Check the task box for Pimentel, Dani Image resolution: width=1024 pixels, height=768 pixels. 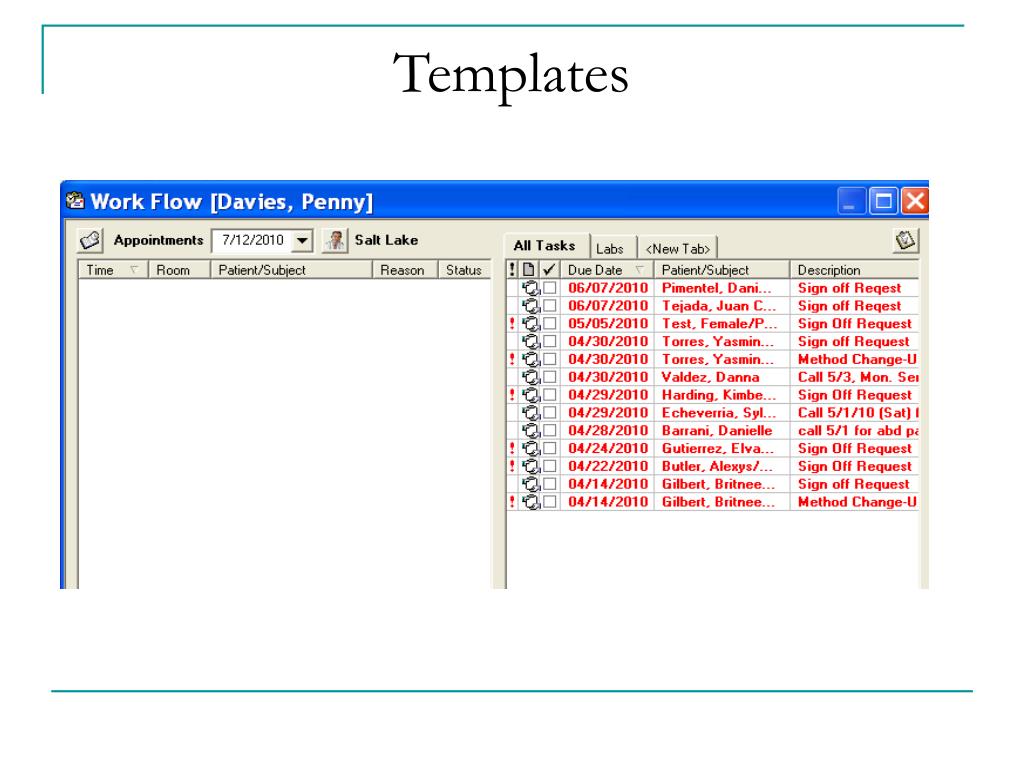[x=550, y=288]
